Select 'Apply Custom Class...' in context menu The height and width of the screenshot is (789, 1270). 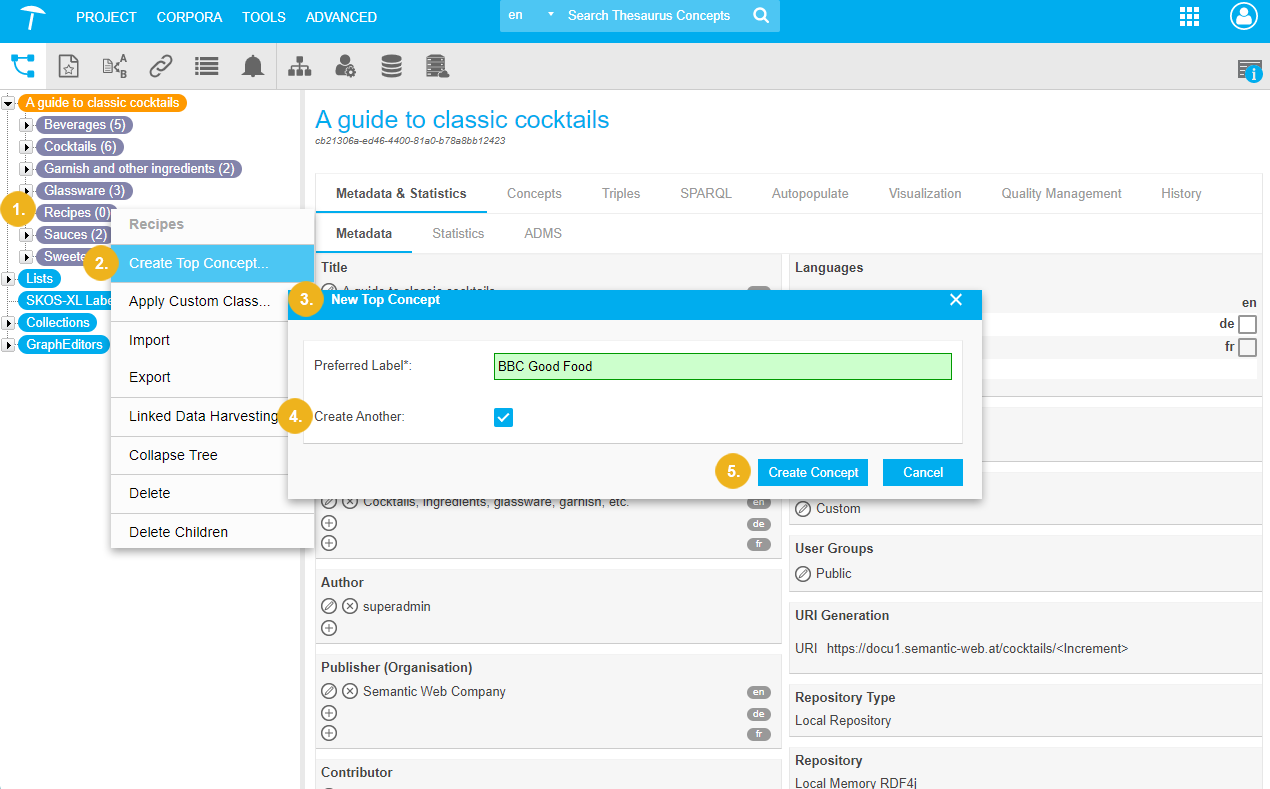199,301
